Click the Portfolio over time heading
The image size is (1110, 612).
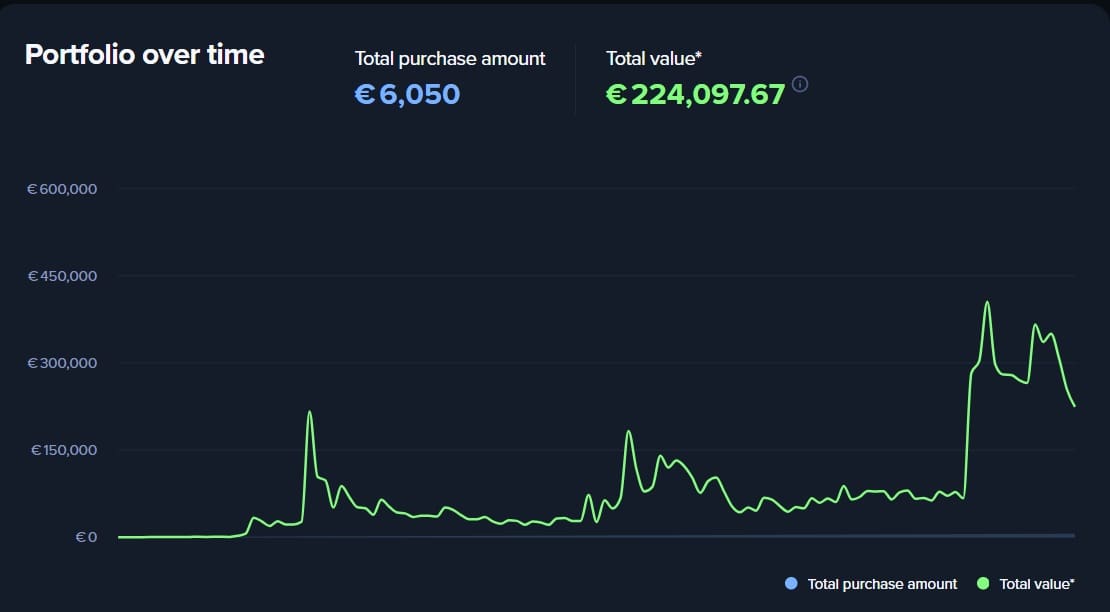[144, 54]
